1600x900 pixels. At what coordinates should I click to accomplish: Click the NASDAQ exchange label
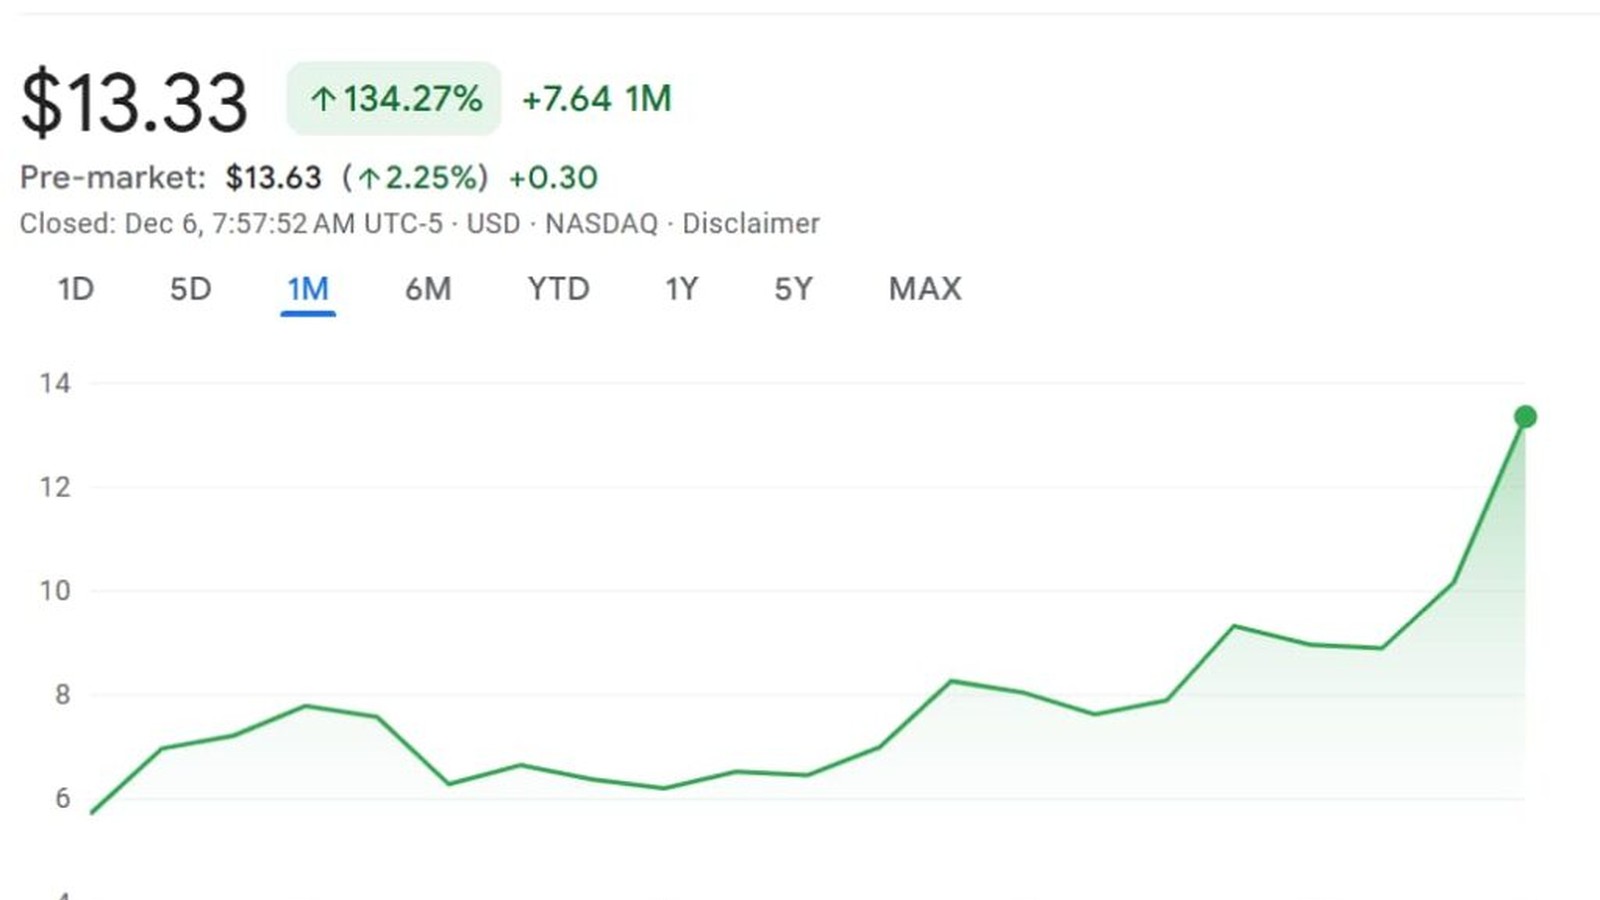click(601, 223)
